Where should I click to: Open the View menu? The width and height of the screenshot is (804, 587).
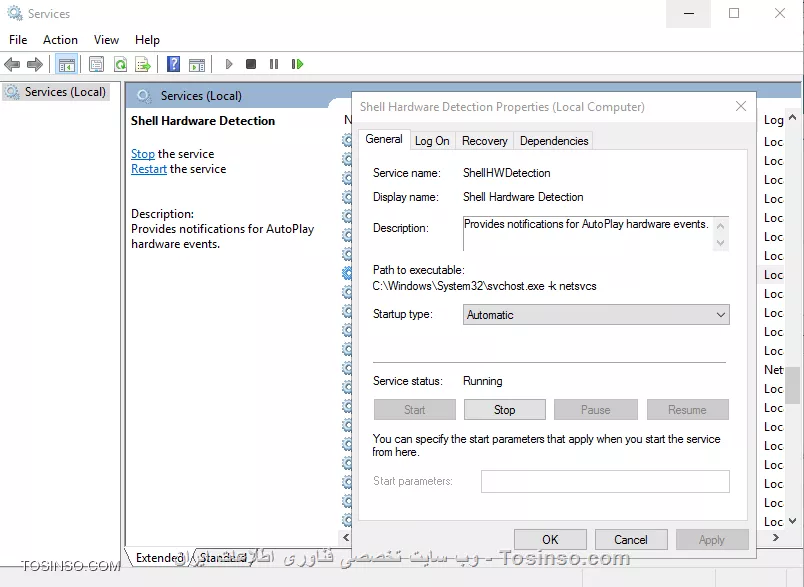[106, 40]
